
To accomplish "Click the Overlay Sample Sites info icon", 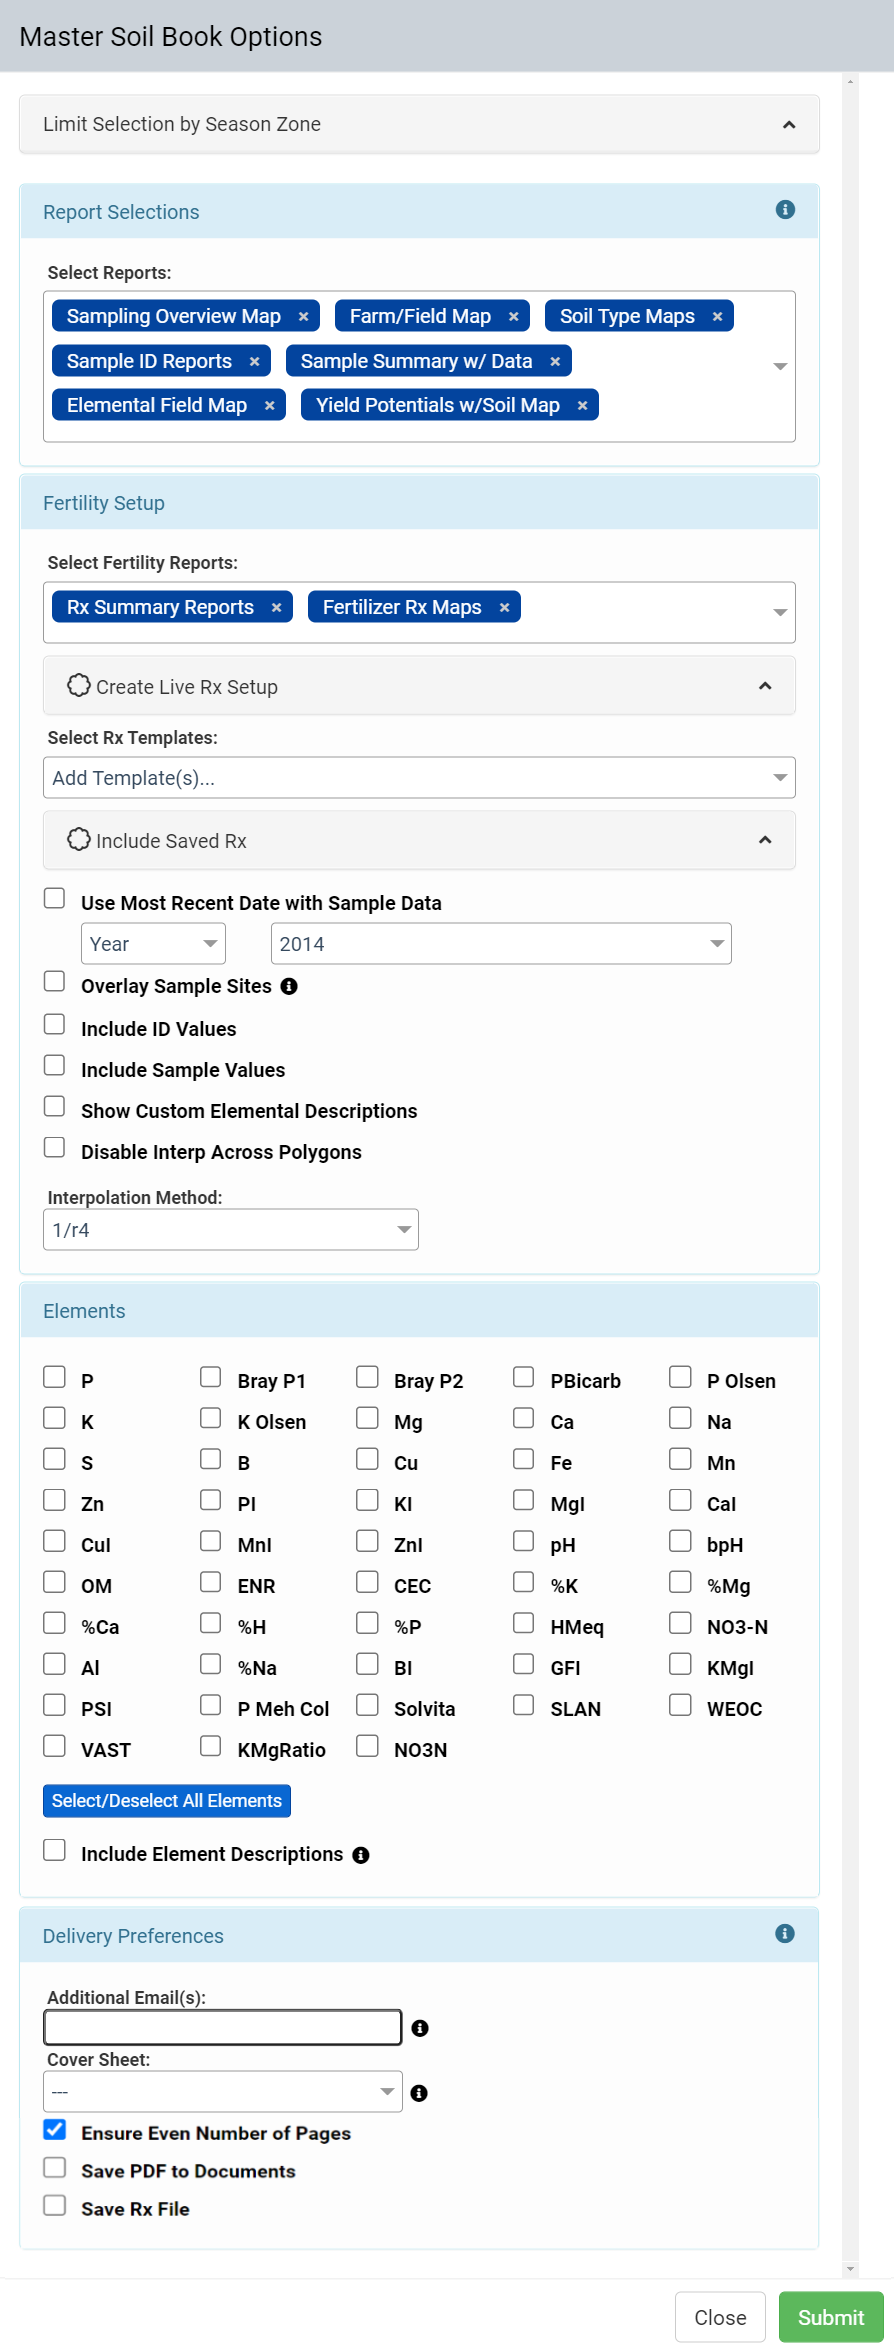I will click(289, 986).
